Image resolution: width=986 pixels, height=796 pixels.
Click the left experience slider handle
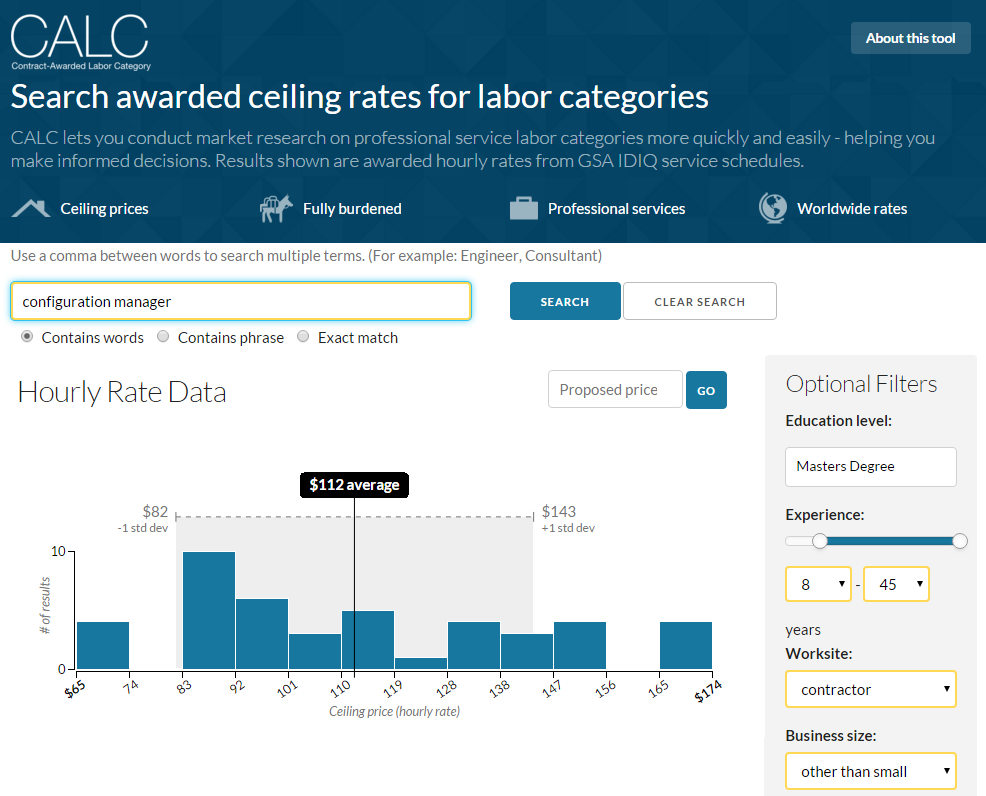[820, 541]
